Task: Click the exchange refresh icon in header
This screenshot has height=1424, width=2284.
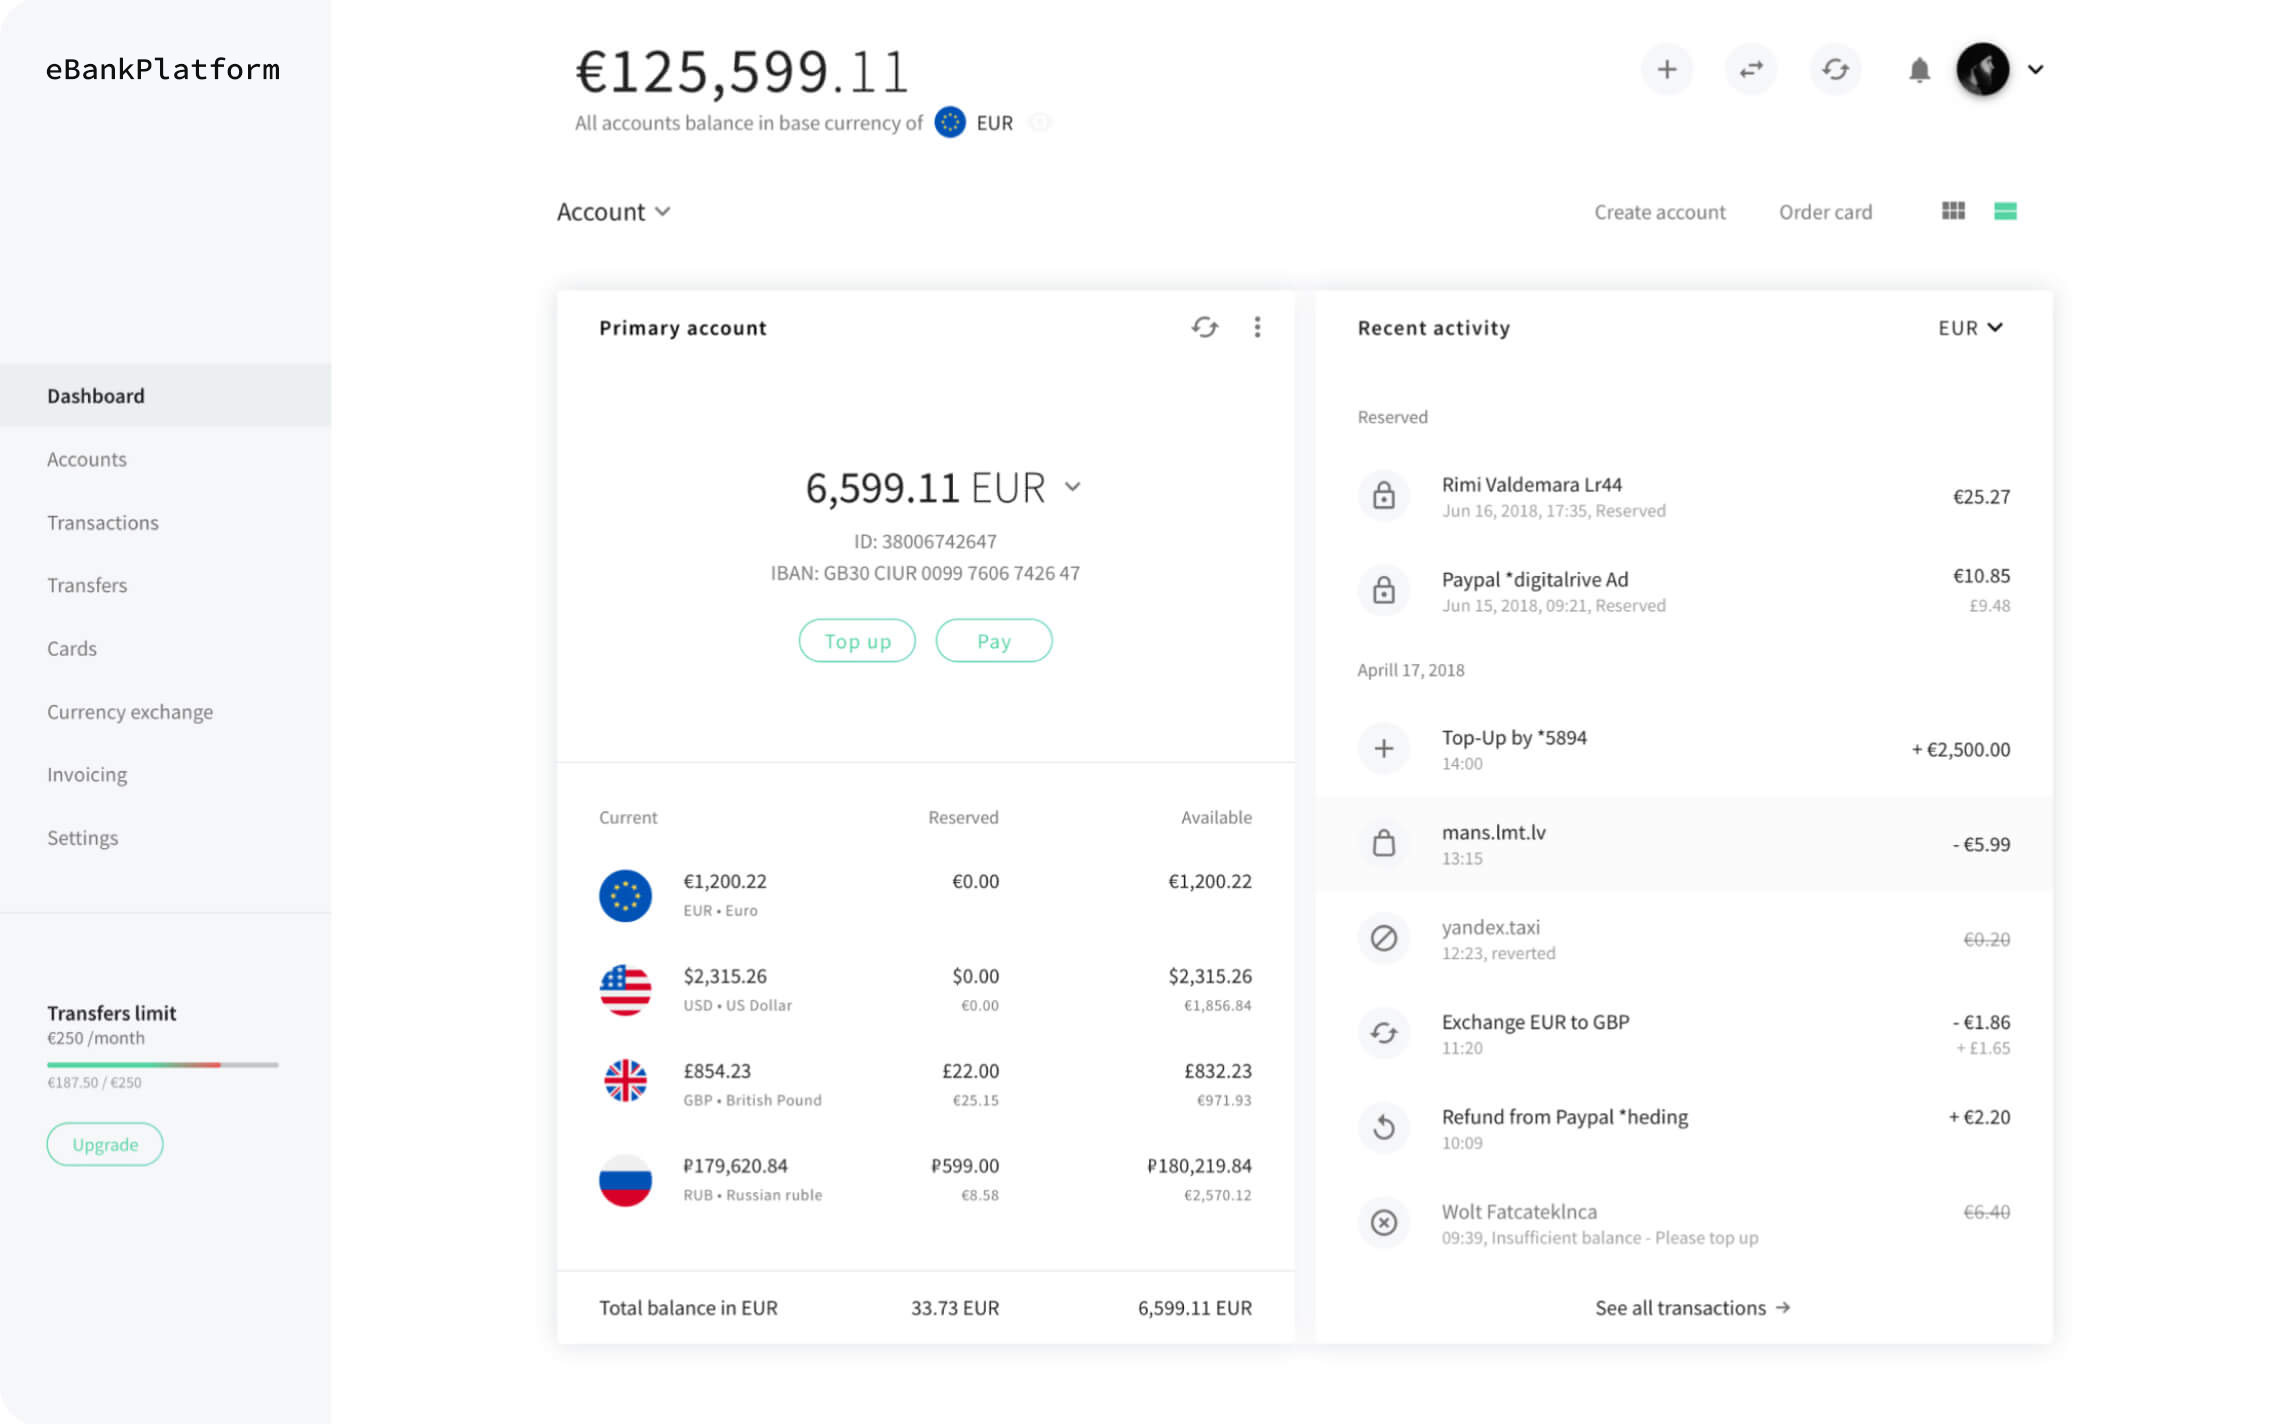Action: (x=1835, y=70)
